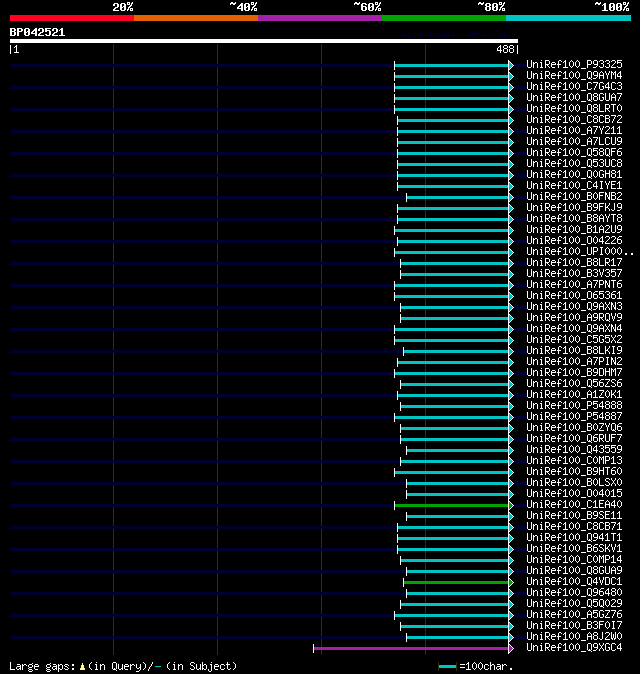The width and height of the screenshot is (640, 674).
Task: Select hit label UniRef100_Q58QF6
Action: click(574, 153)
